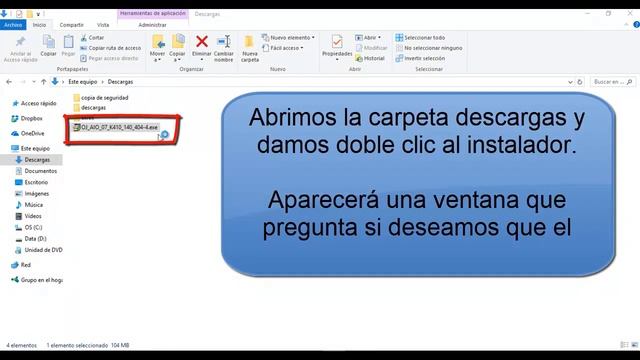Screen dimensions: 640x360
Task: Open the Archivo tab
Action: click(13, 25)
